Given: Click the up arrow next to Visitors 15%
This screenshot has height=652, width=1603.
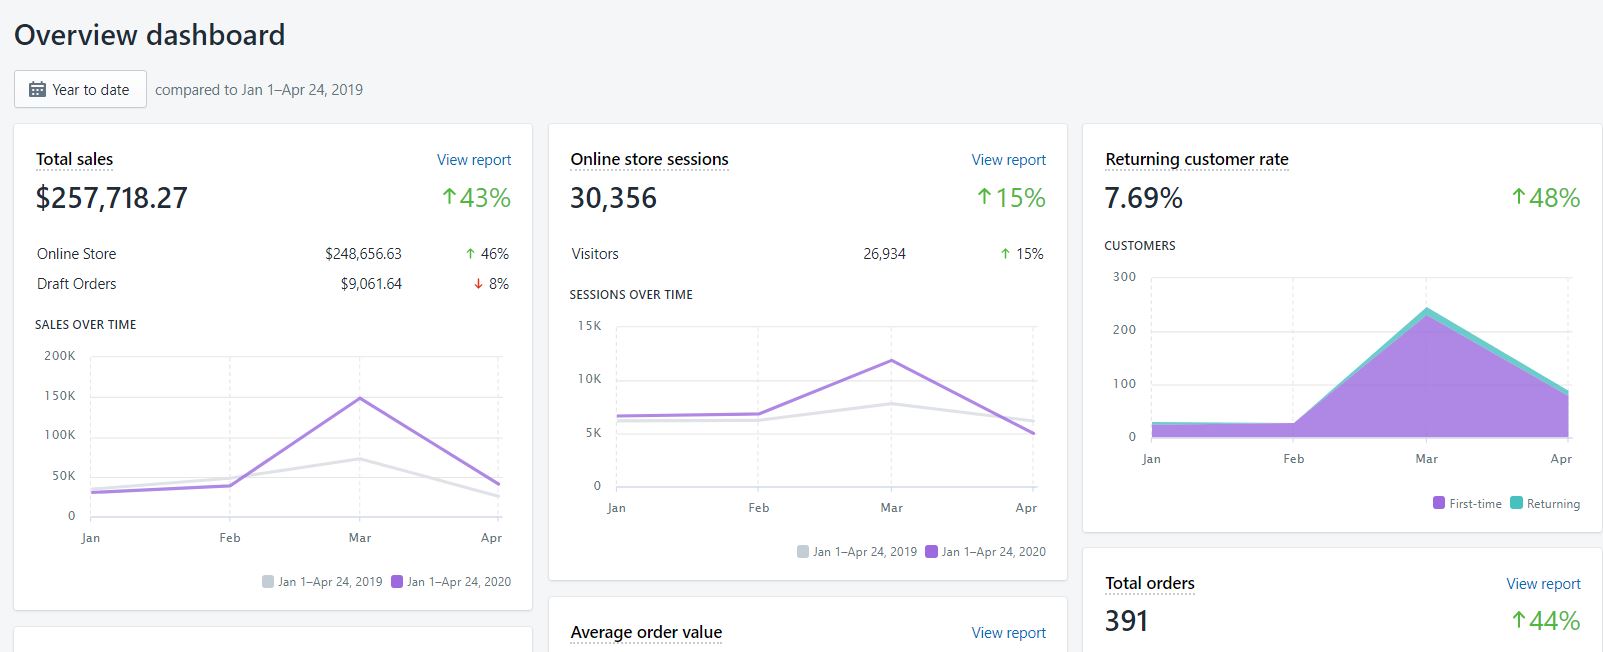Looking at the screenshot, I should point(1005,254).
